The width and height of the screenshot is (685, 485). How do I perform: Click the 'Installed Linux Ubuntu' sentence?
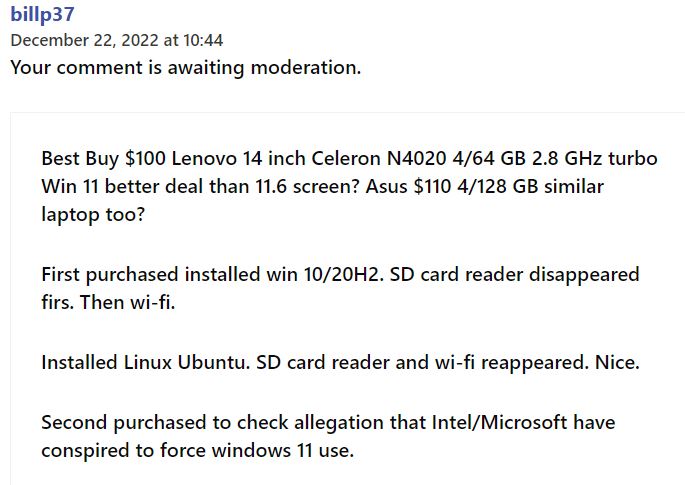pos(145,362)
